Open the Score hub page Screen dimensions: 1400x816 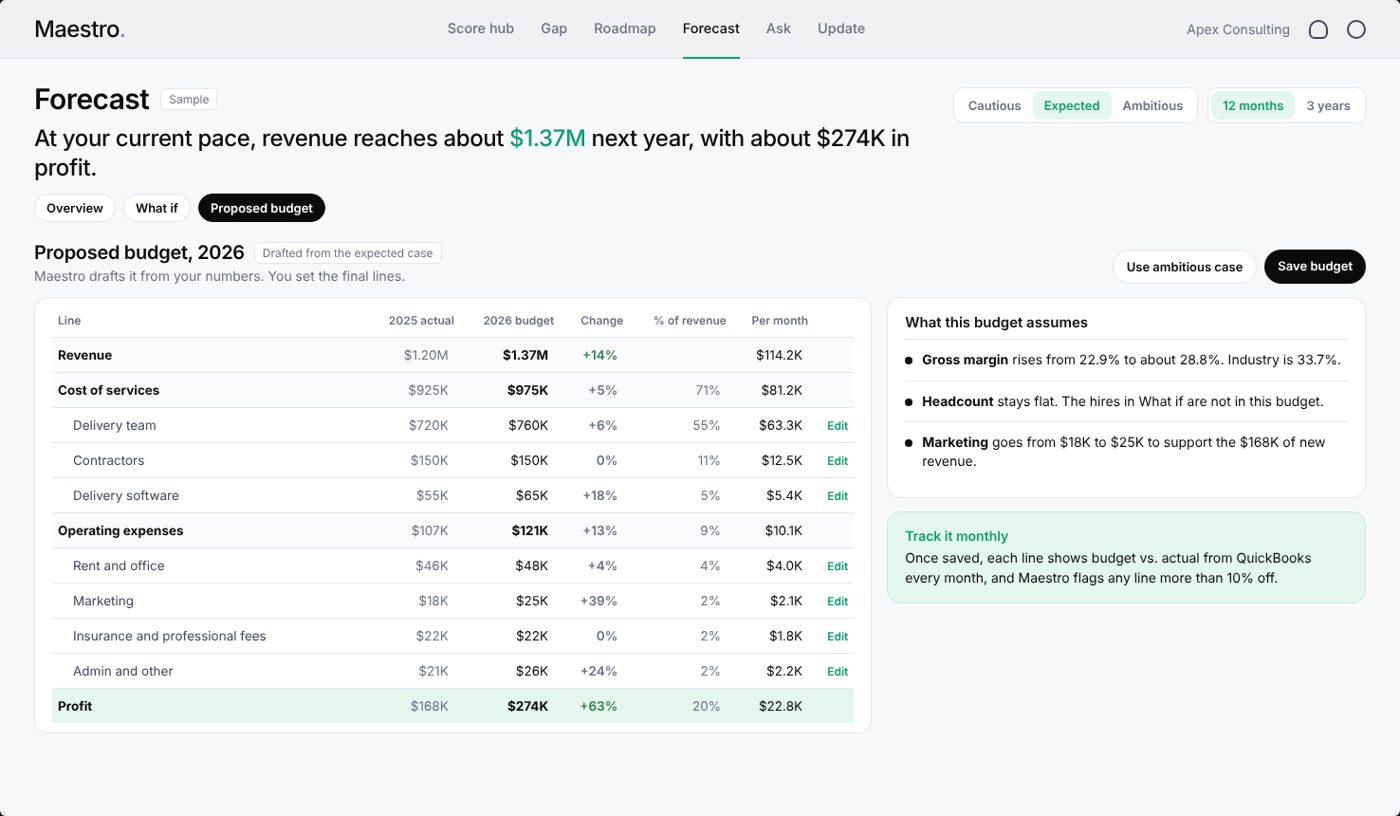tap(480, 29)
